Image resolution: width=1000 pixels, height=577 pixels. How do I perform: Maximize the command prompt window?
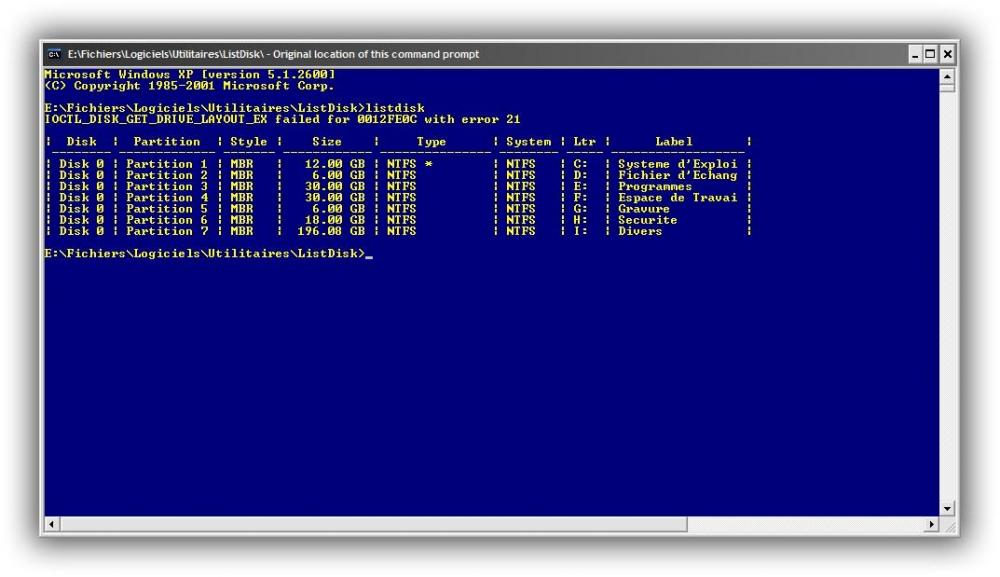930,53
